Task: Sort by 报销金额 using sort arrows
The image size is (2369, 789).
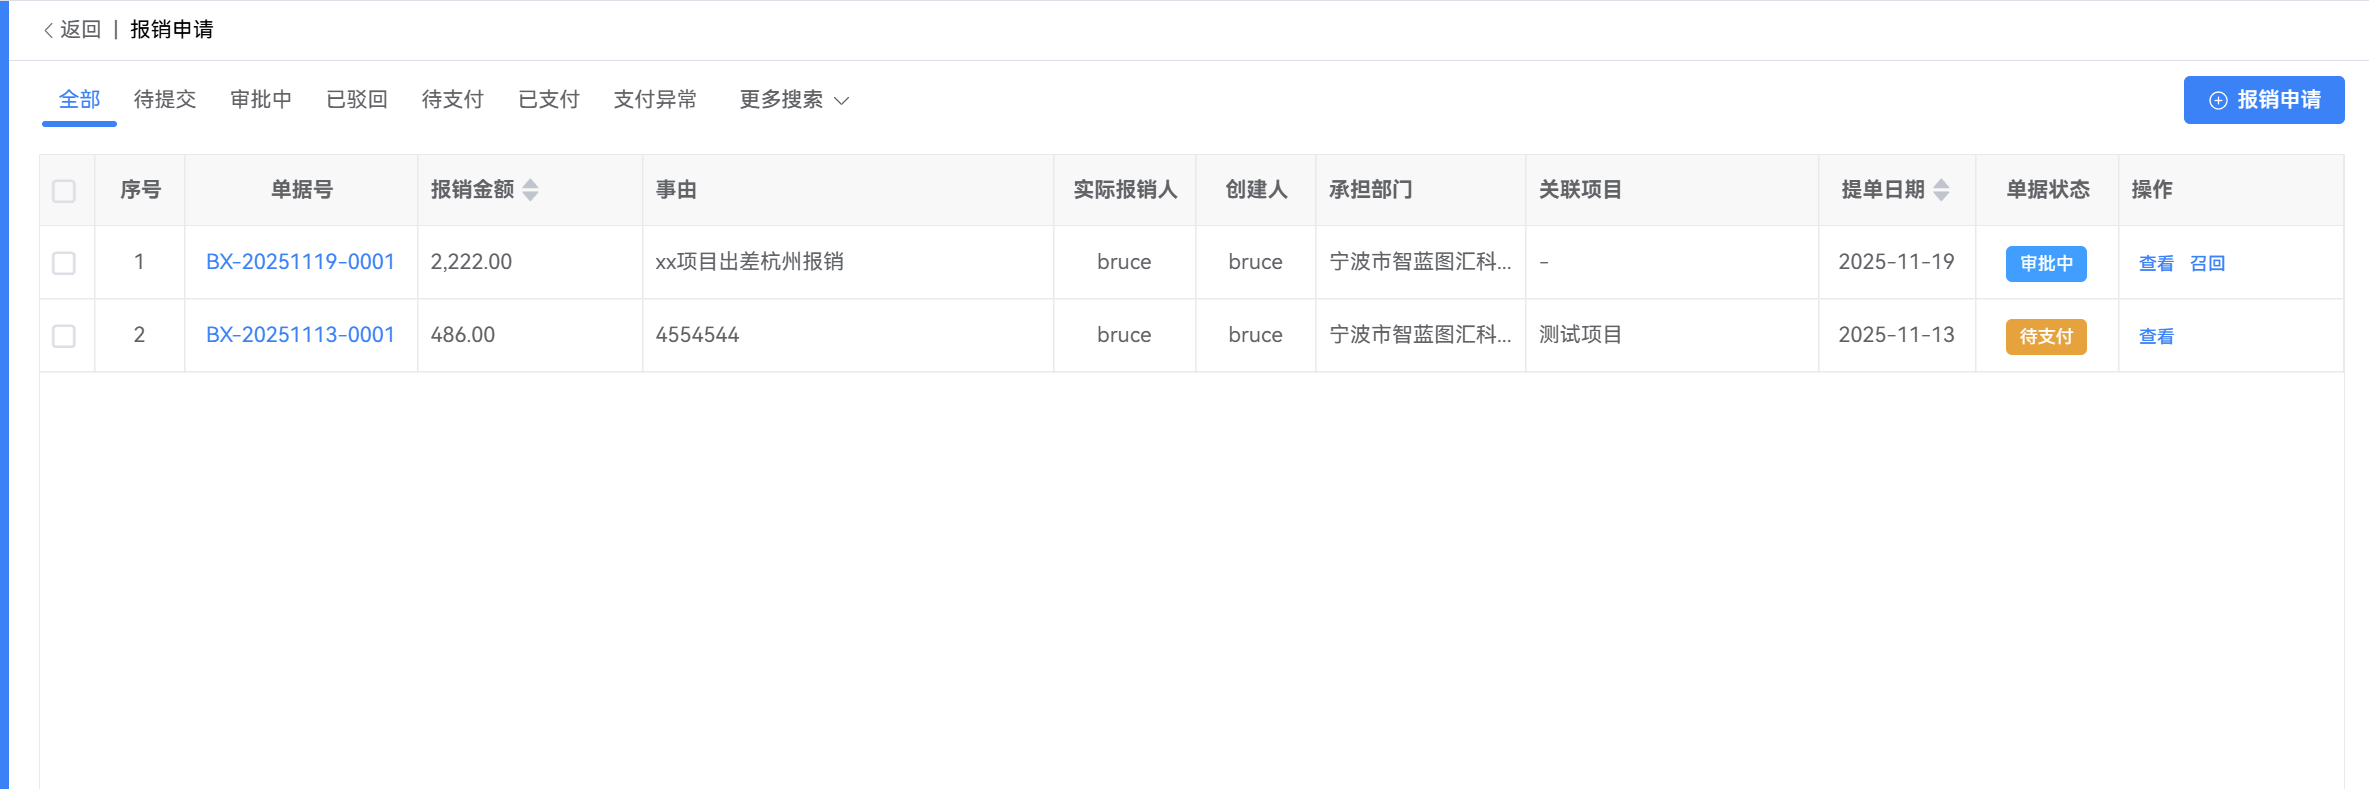Action: click(530, 190)
